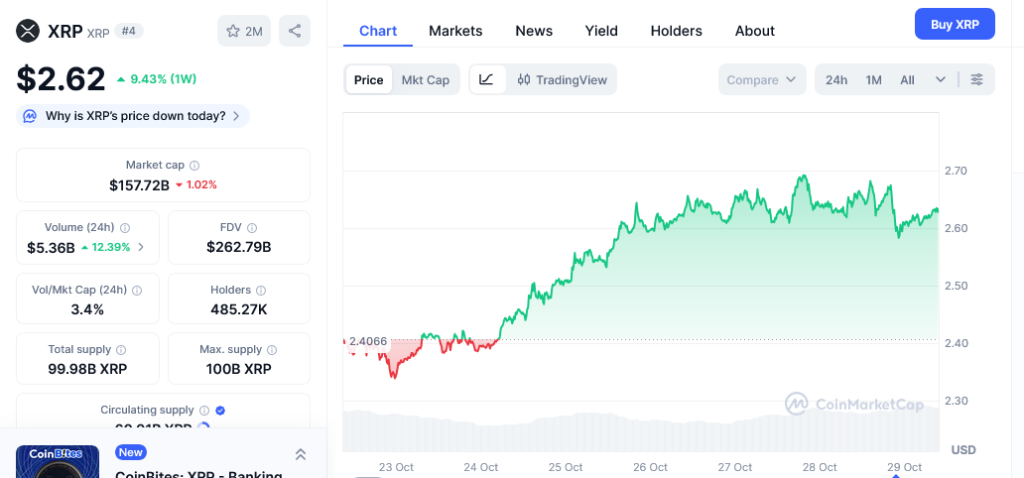Viewport: 1024px width, 478px height.
Task: Switch chart to Mkt Cap view
Action: [425, 80]
